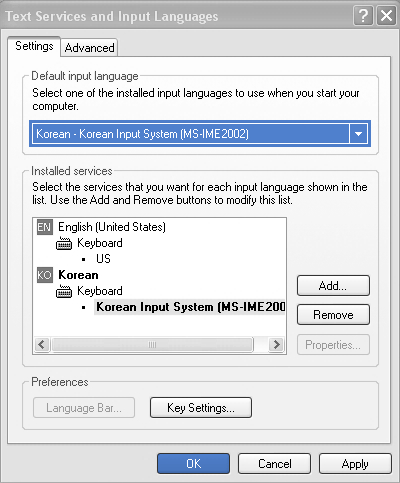Screen dimensions: 400x483
Task: Click the KO language badge icon
Action: pos(45,275)
